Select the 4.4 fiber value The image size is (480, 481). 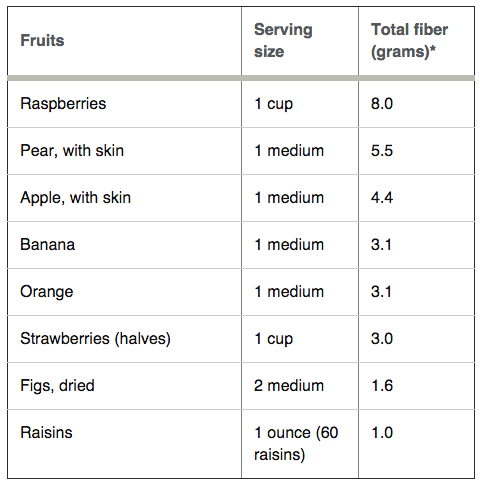click(x=382, y=197)
